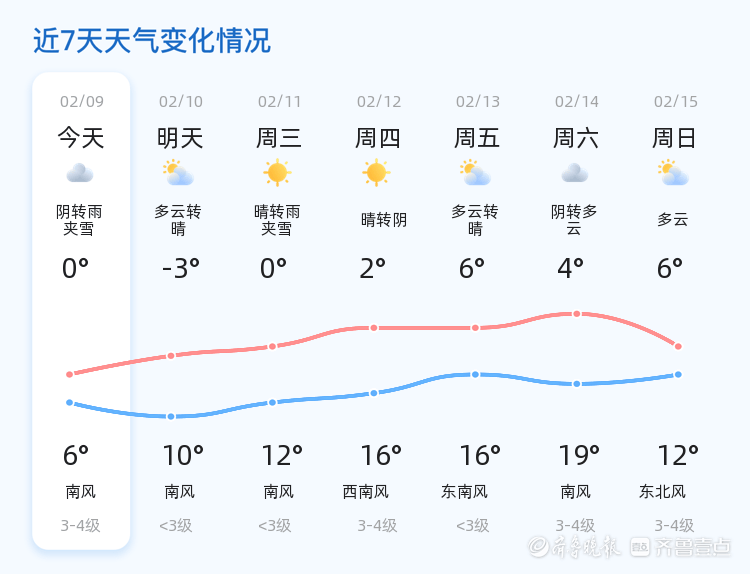Click Friday's partly cloudy icon
The image size is (750, 574).
pos(475,173)
